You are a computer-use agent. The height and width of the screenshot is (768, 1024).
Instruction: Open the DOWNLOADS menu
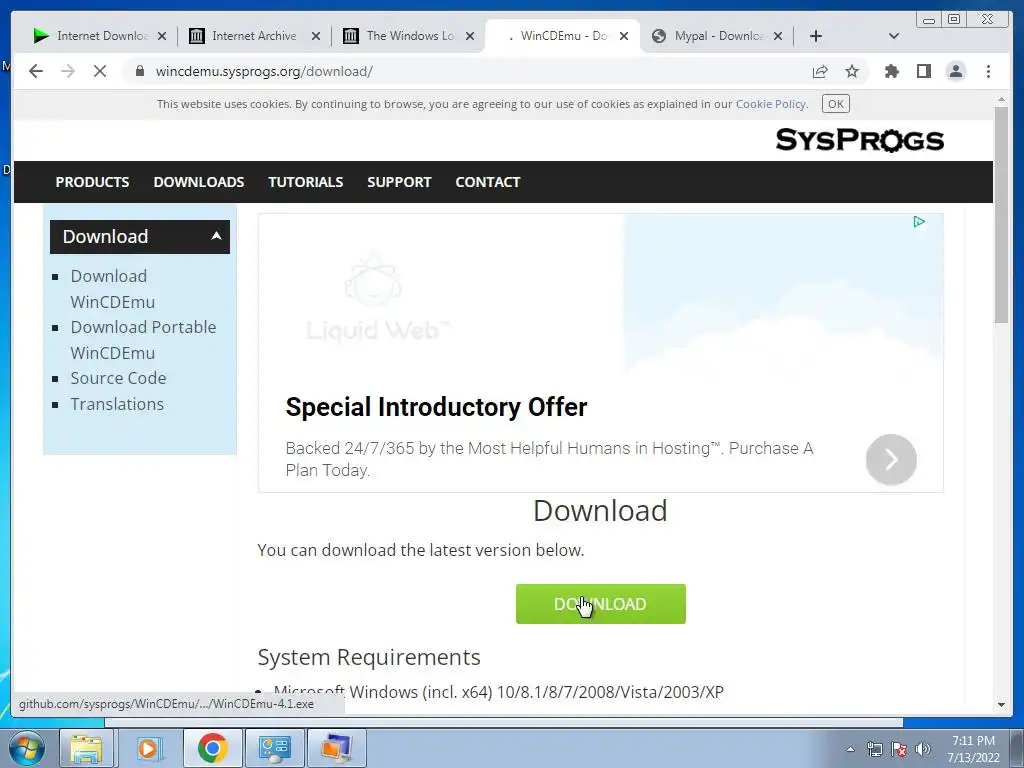[x=199, y=182]
